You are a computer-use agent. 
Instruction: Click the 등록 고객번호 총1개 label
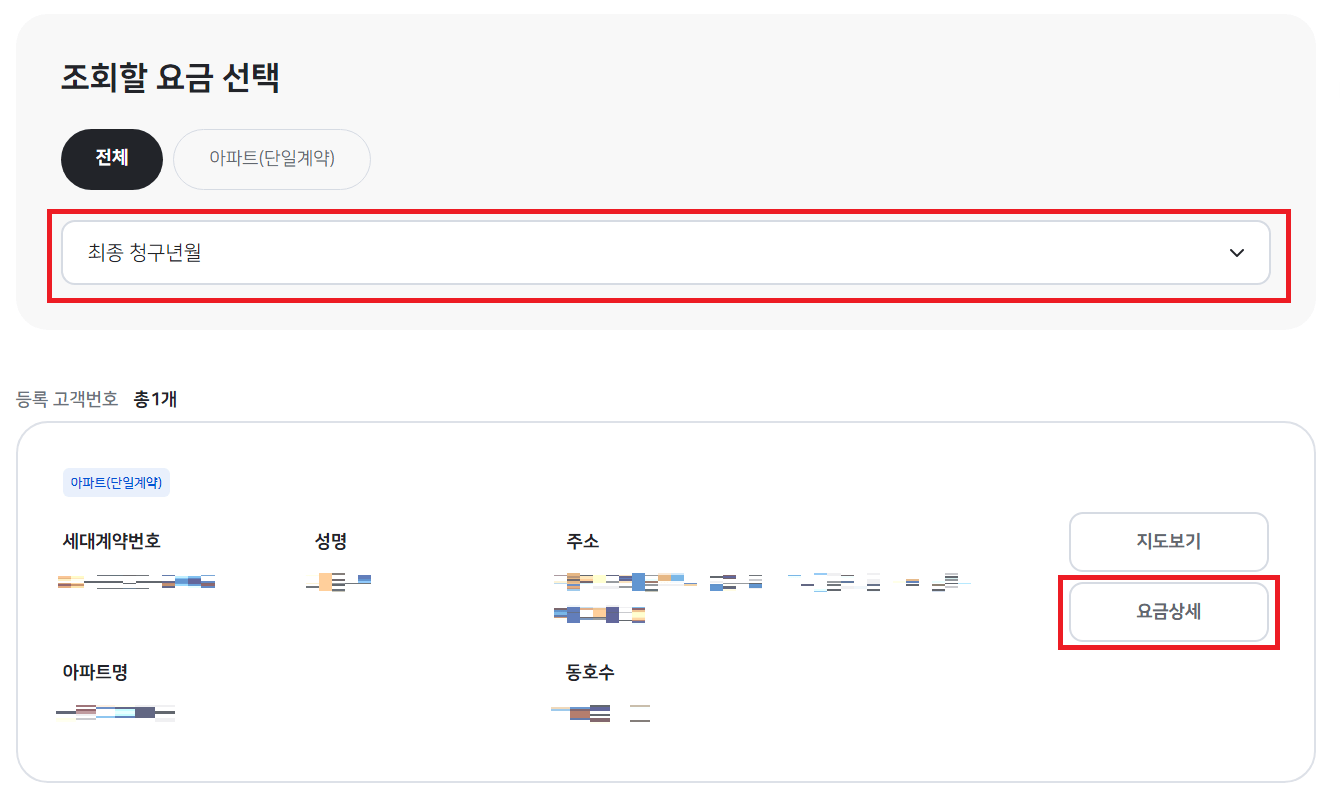tap(100, 397)
